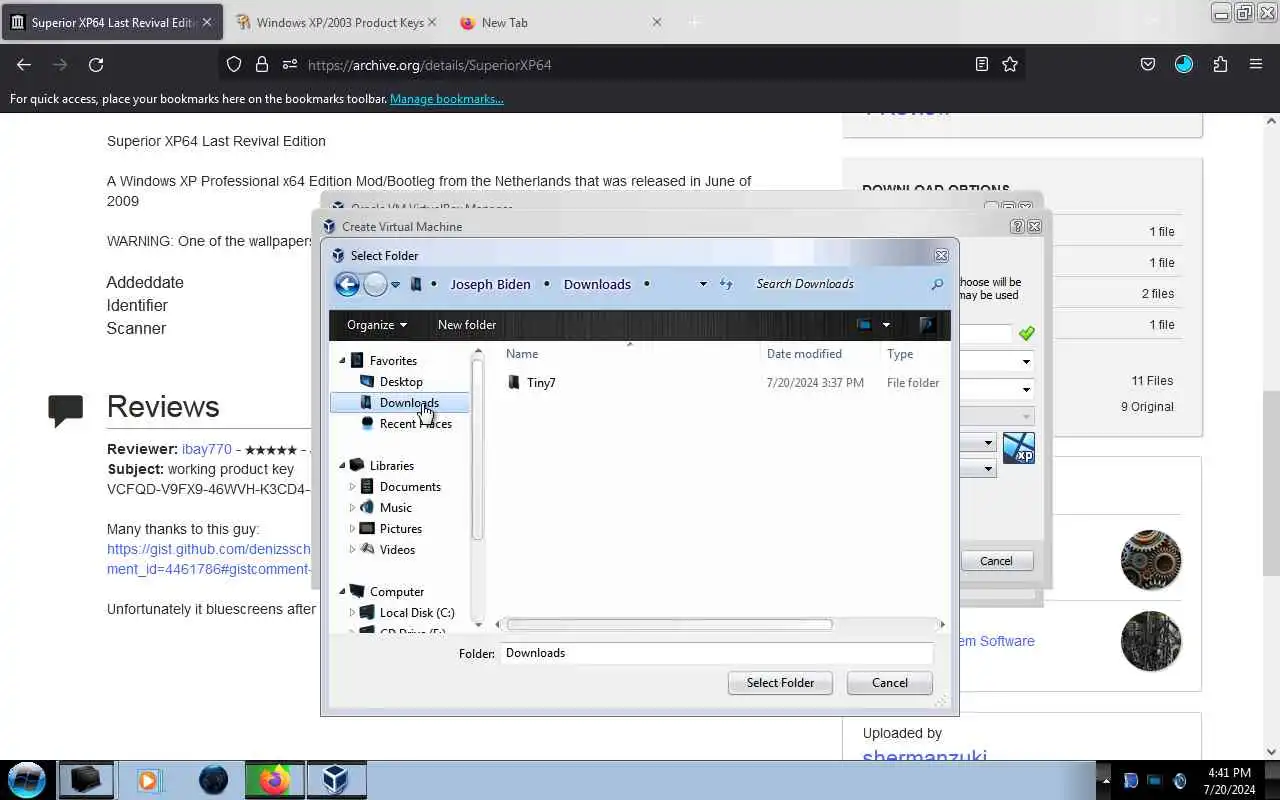Click the search magnifier in Select Folder
The width and height of the screenshot is (1280, 800).
(937, 284)
